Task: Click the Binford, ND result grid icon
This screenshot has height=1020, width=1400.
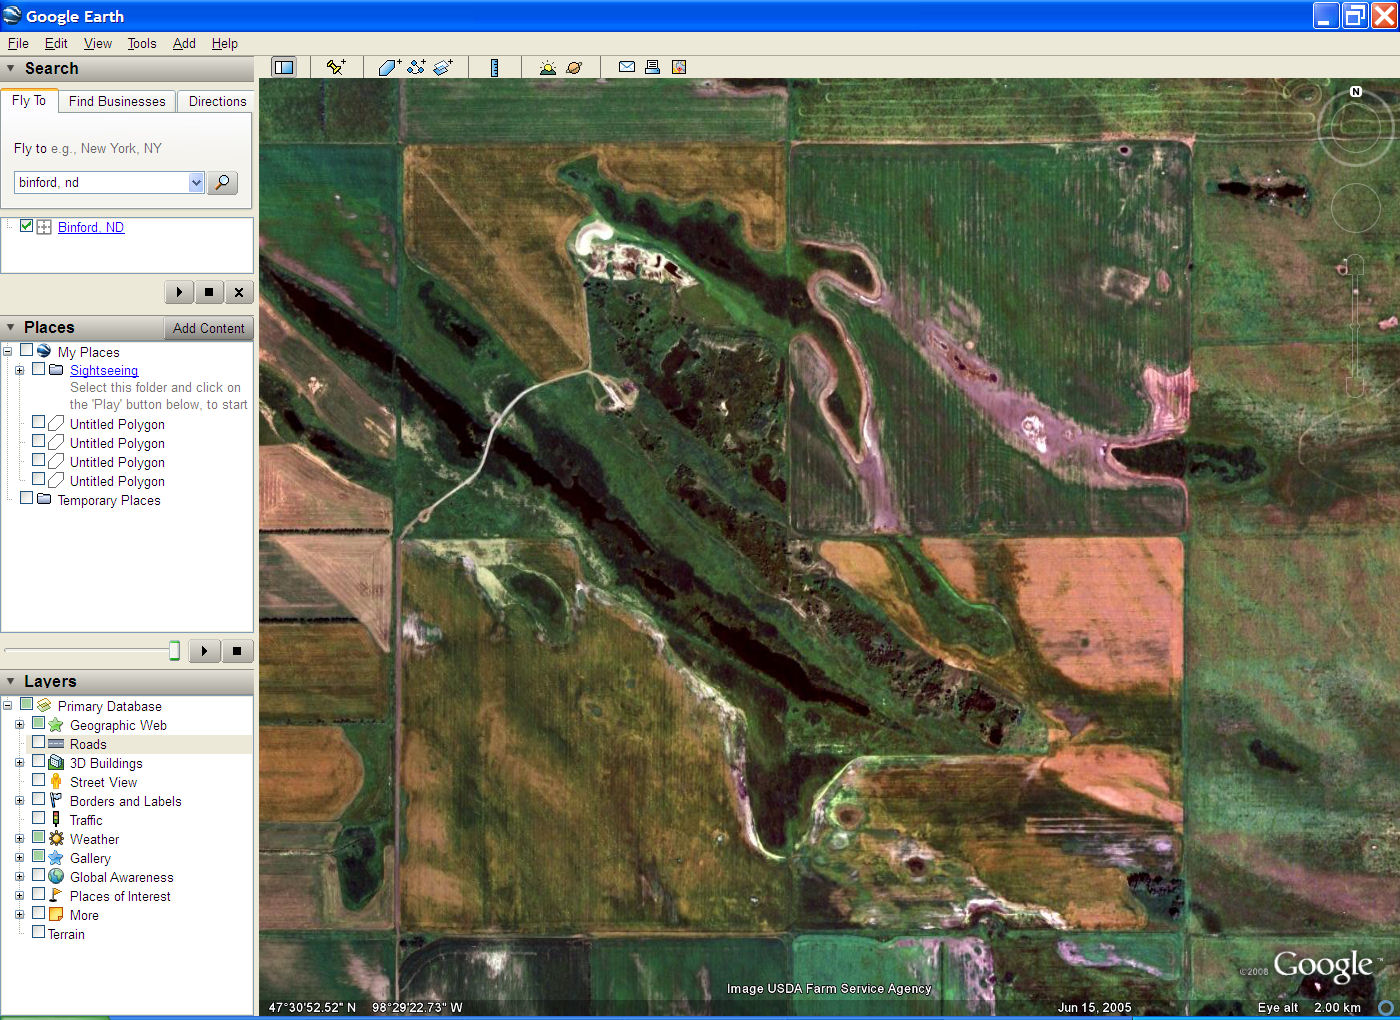Action: point(44,227)
